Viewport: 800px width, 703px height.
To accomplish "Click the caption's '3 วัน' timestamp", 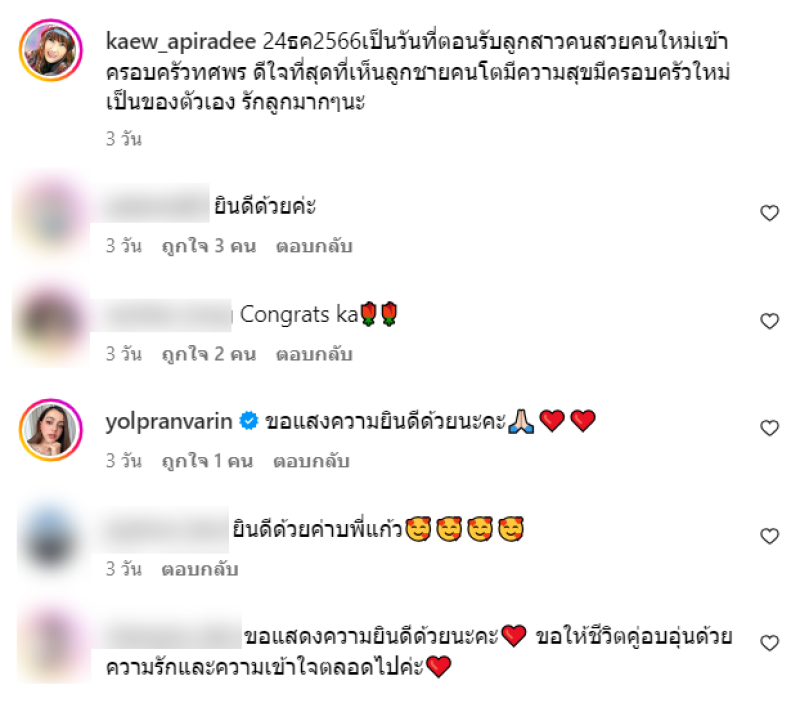I will point(123,139).
